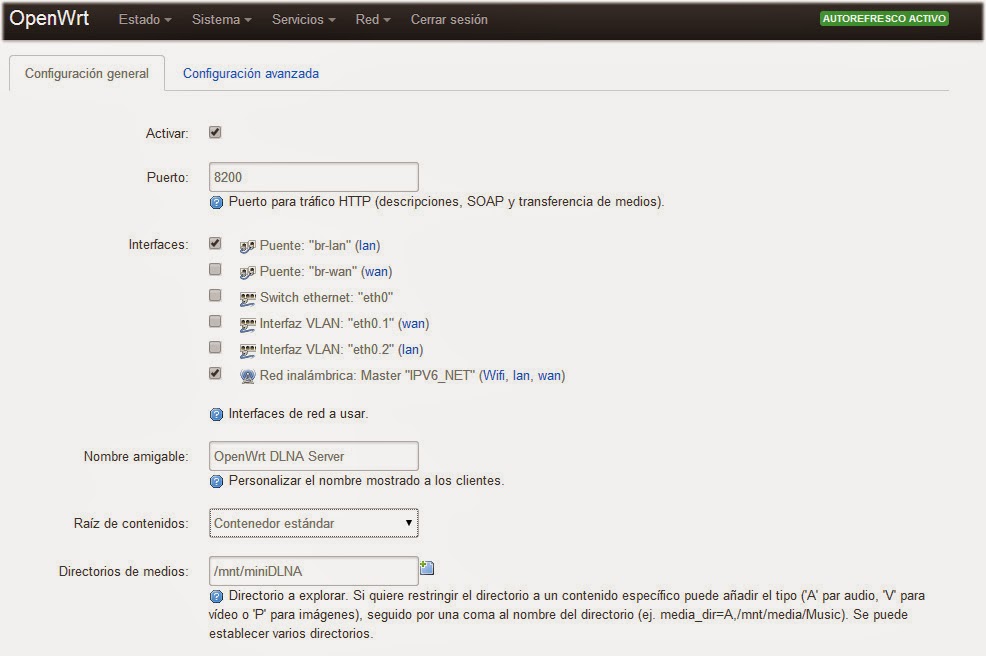Viewport: 986px width, 656px height.
Task: Click the IPV6_NET wireless network icon
Action: click(x=248, y=376)
